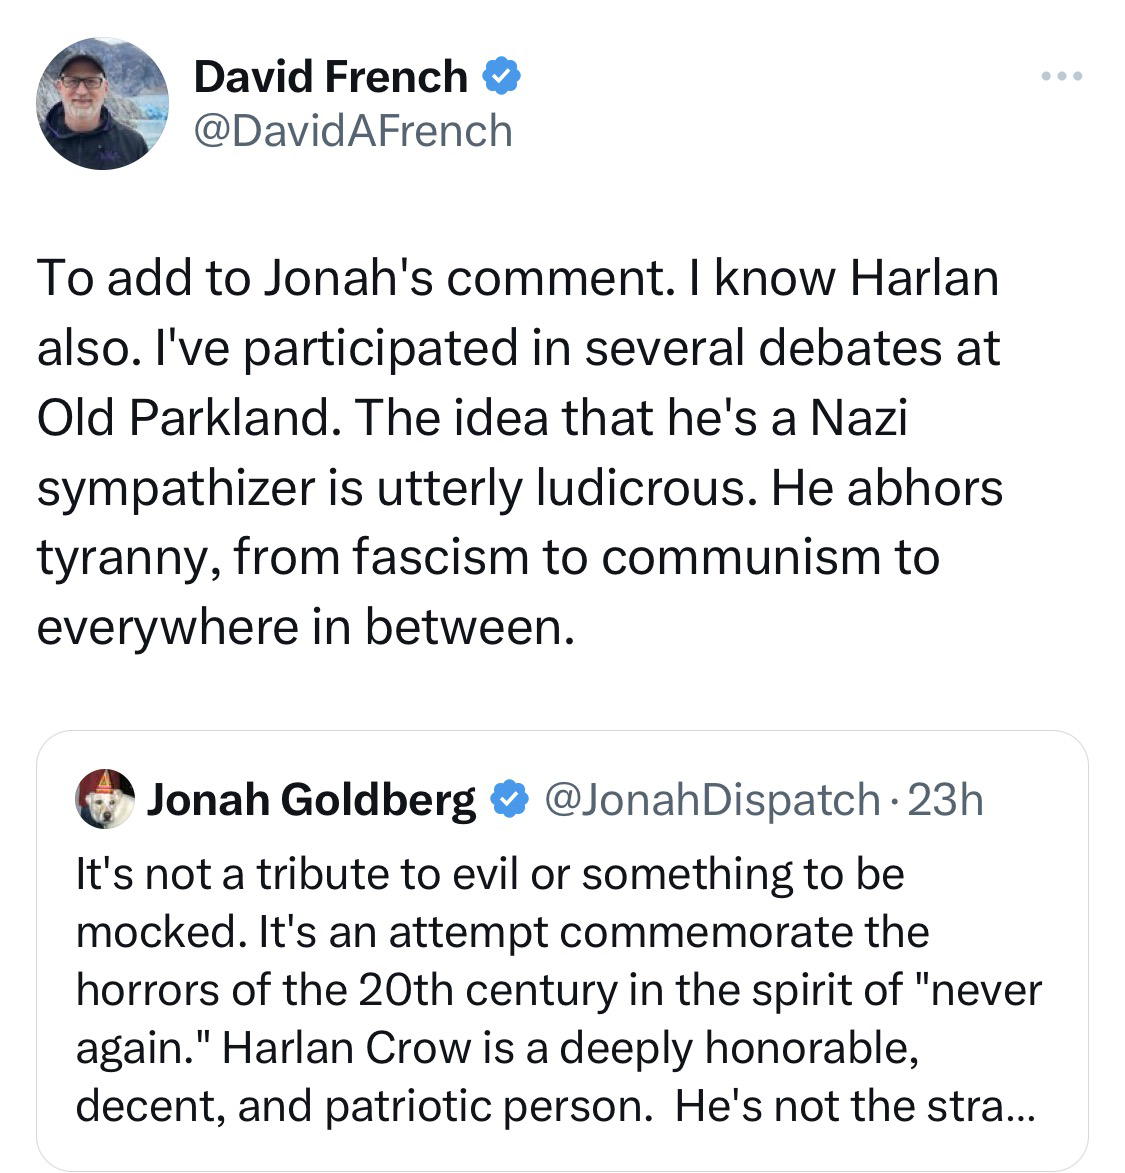Click the blue verified badge beside David French
Viewport: 1125px width, 1173px height.
pos(501,76)
